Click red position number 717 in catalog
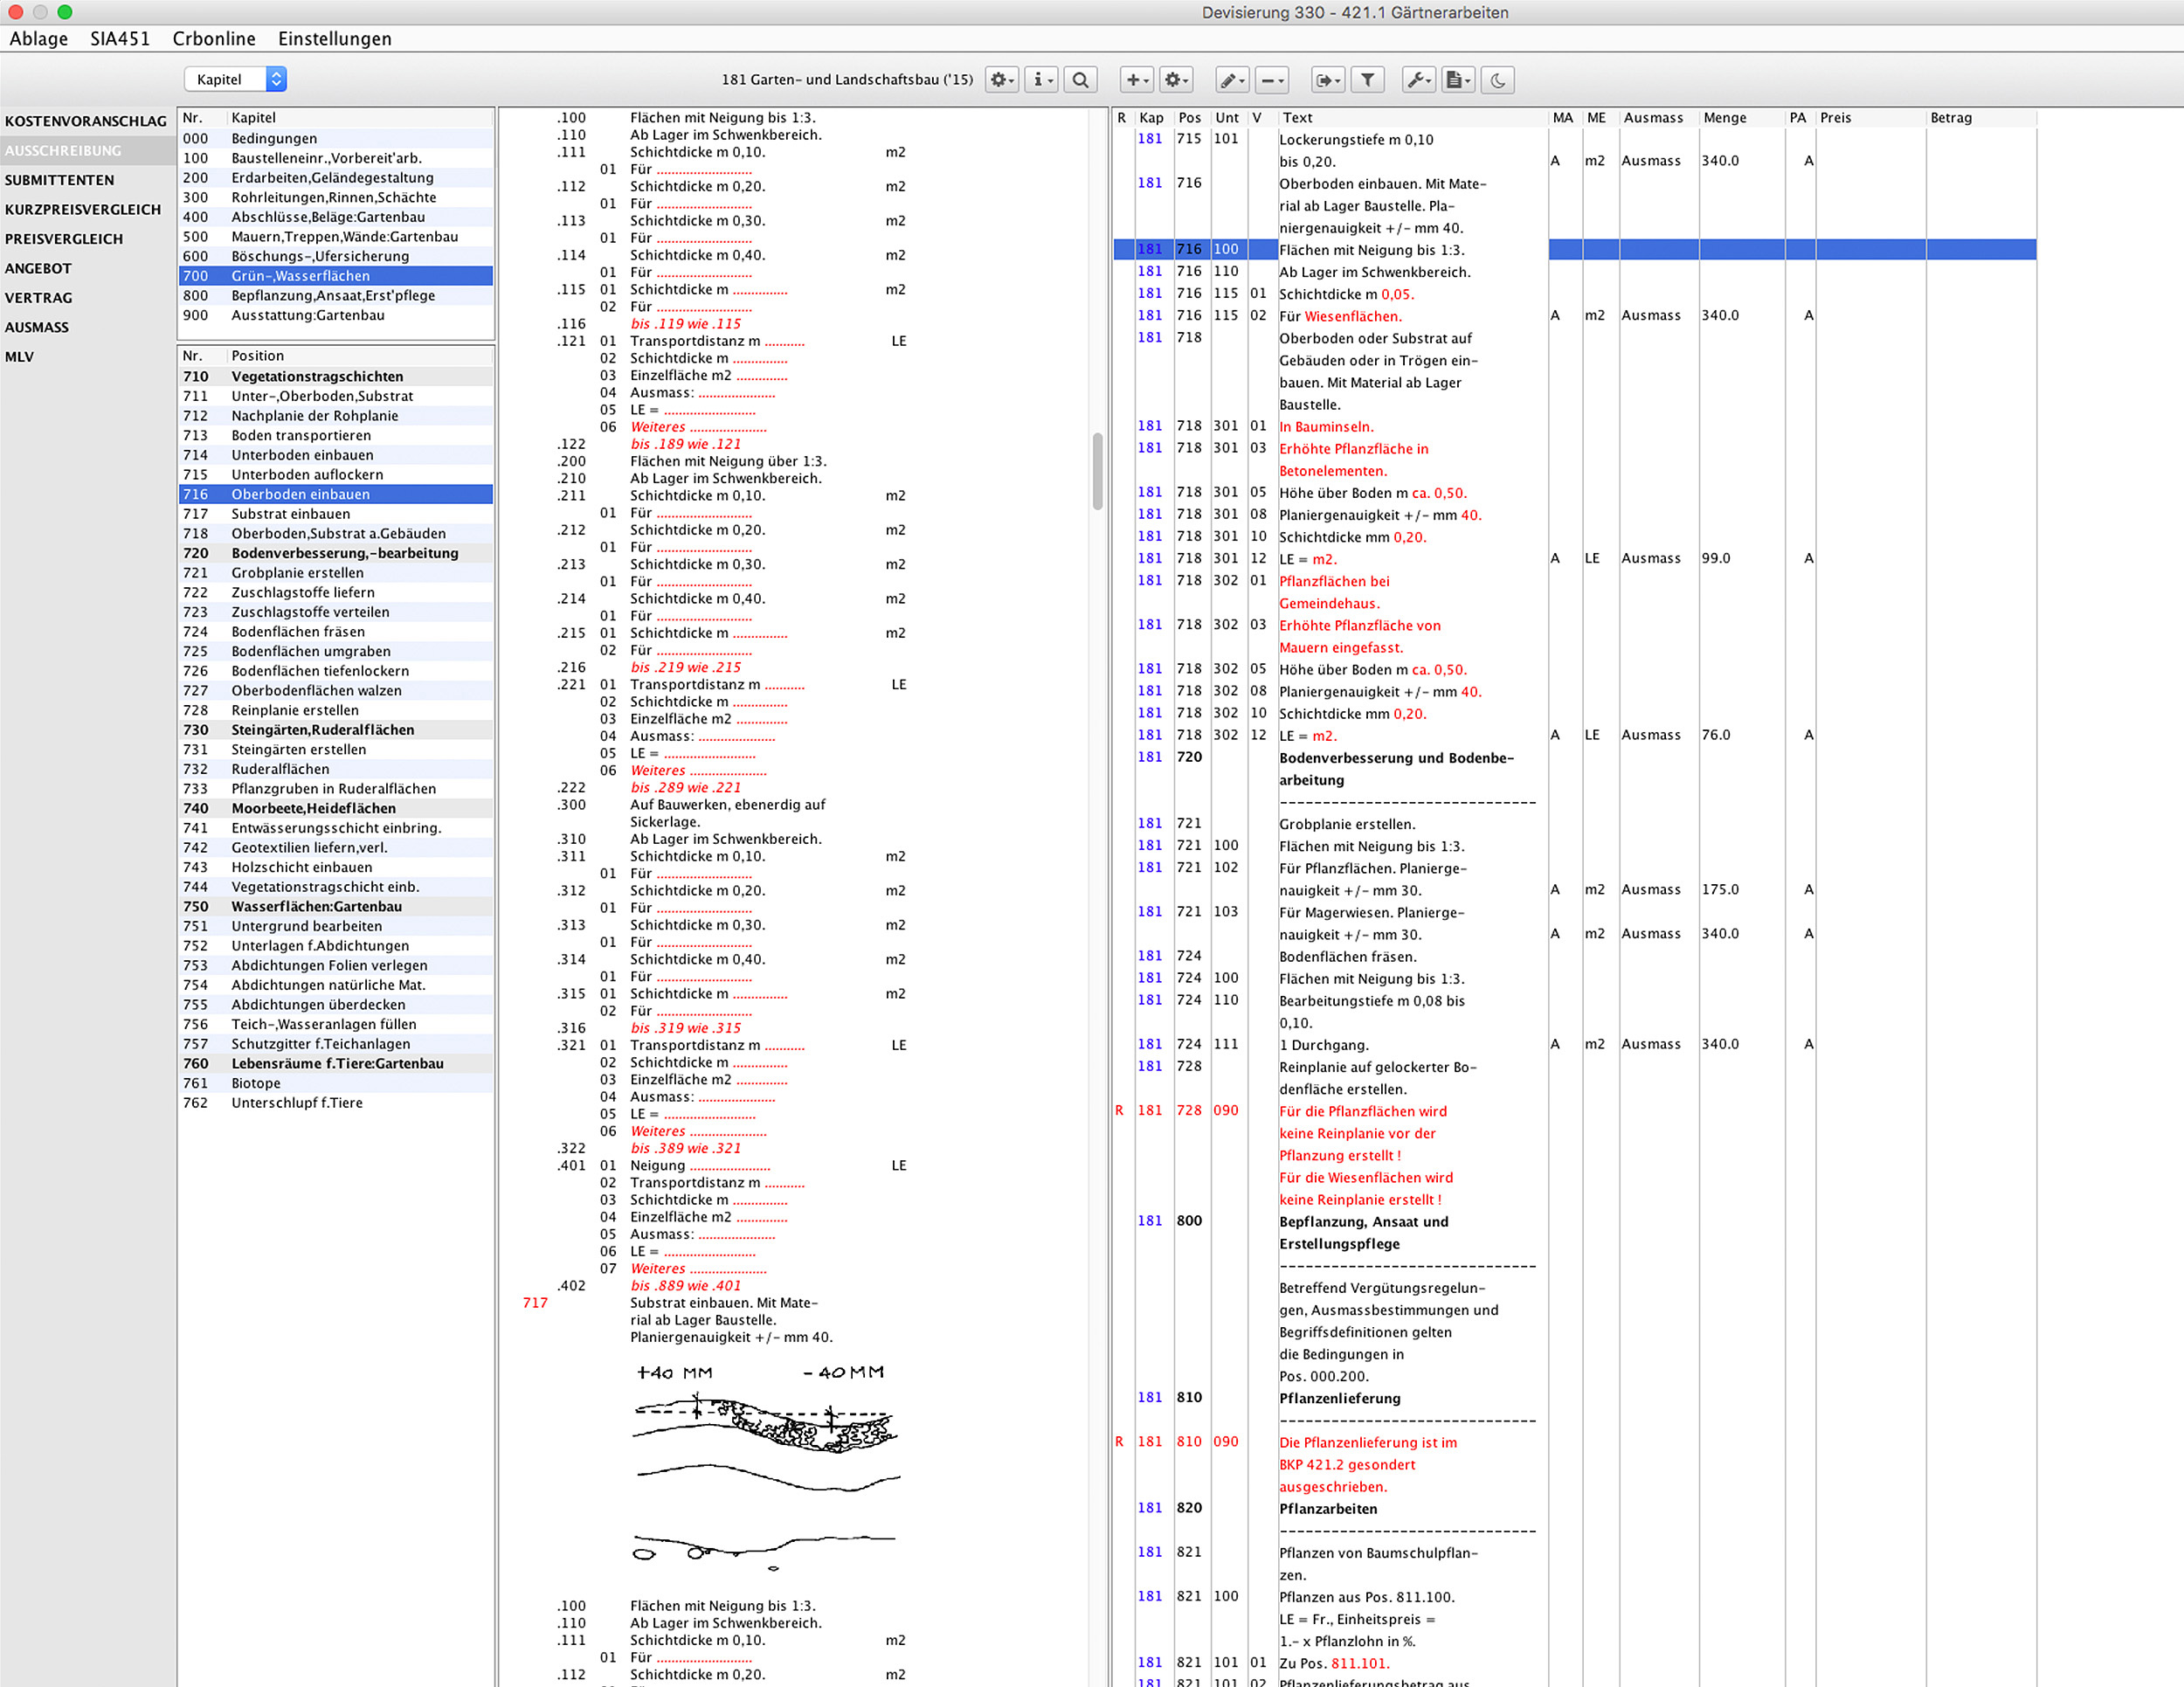 point(535,1302)
